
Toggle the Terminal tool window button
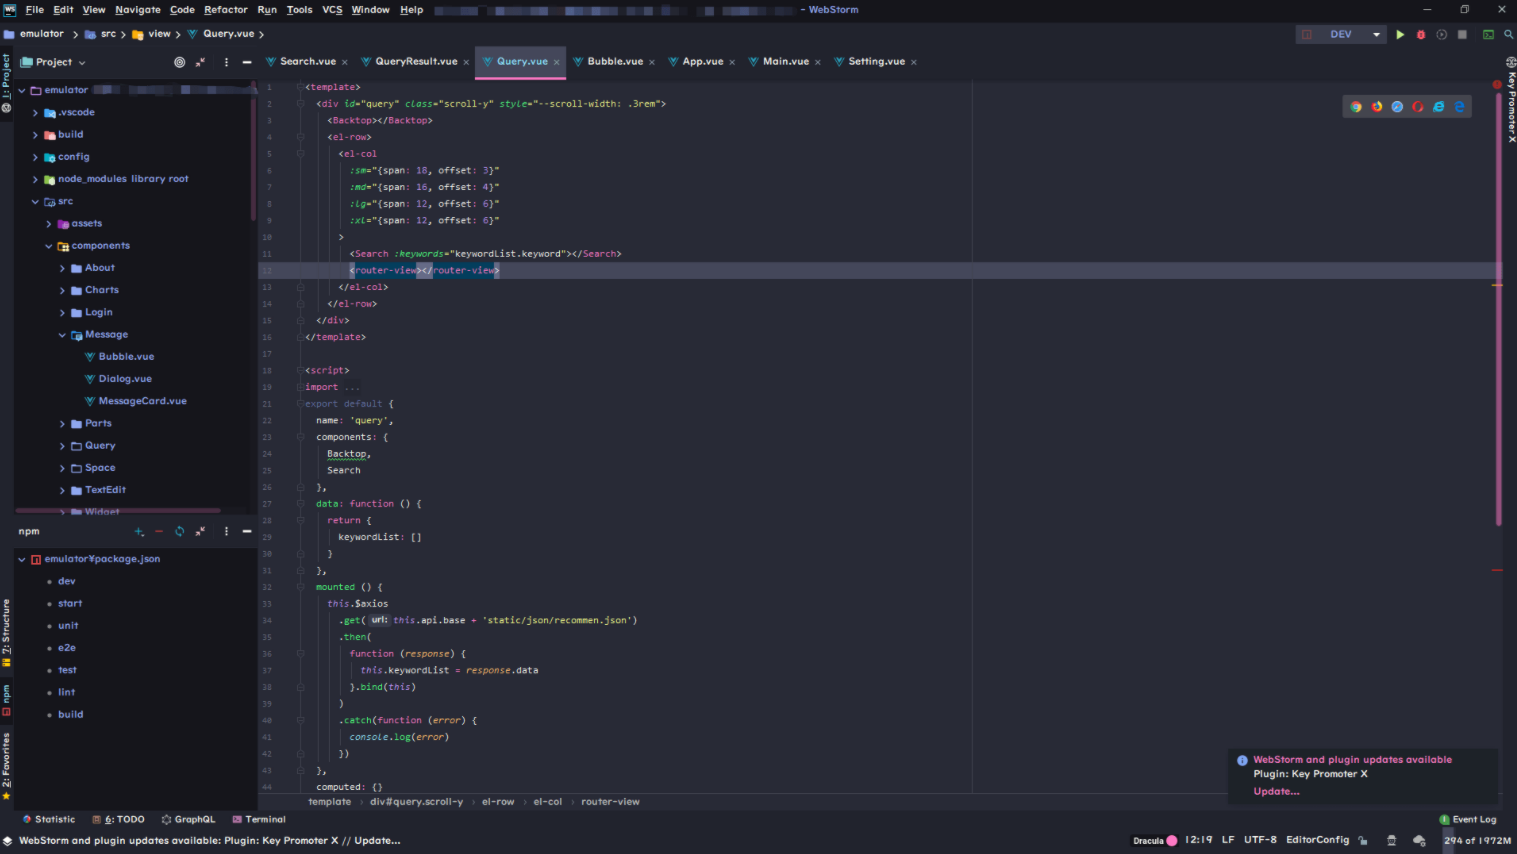click(x=259, y=820)
